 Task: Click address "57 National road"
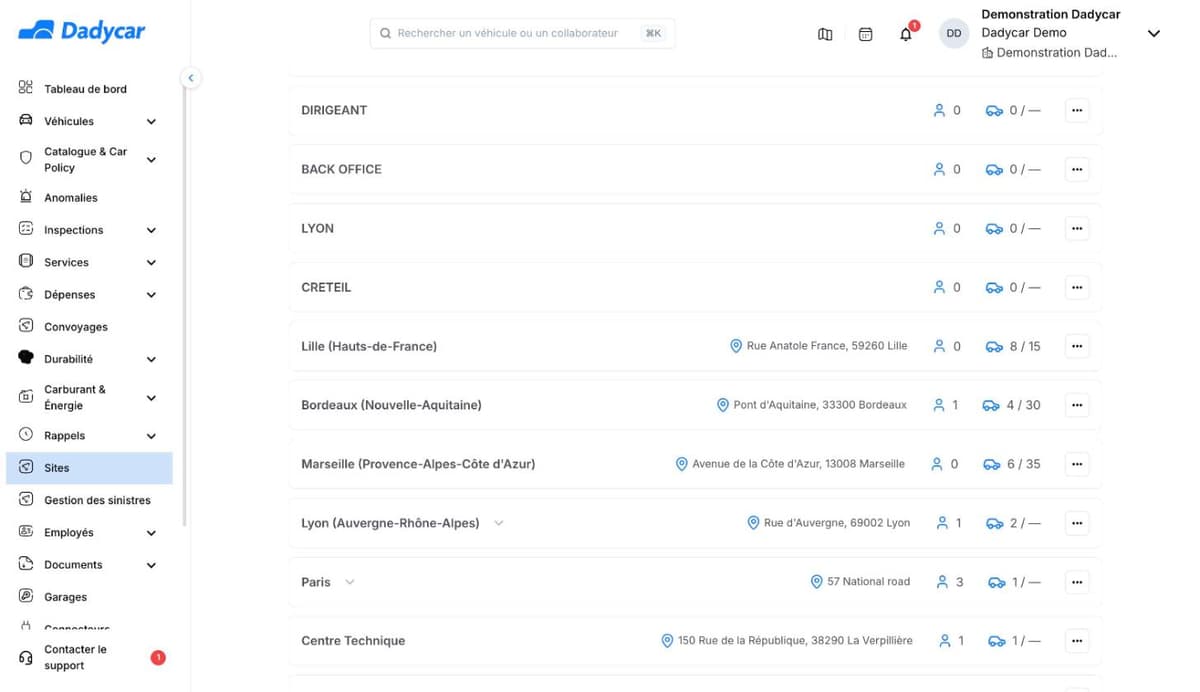(868, 582)
